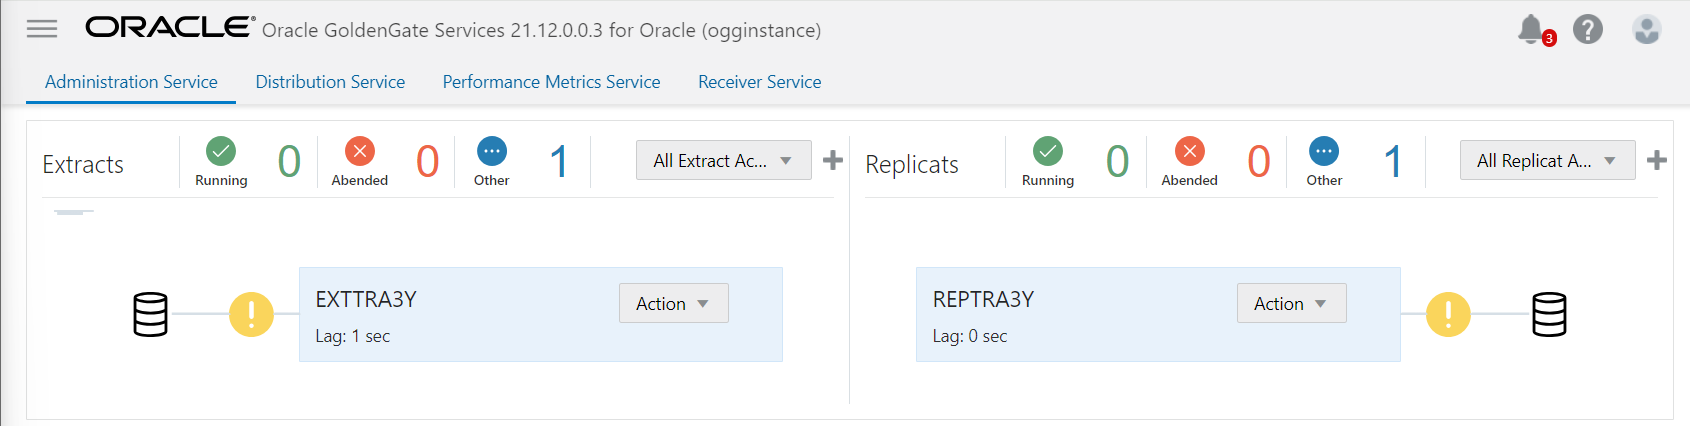This screenshot has height=426, width=1690.
Task: Click the Extracts running count 0
Action: tap(289, 161)
